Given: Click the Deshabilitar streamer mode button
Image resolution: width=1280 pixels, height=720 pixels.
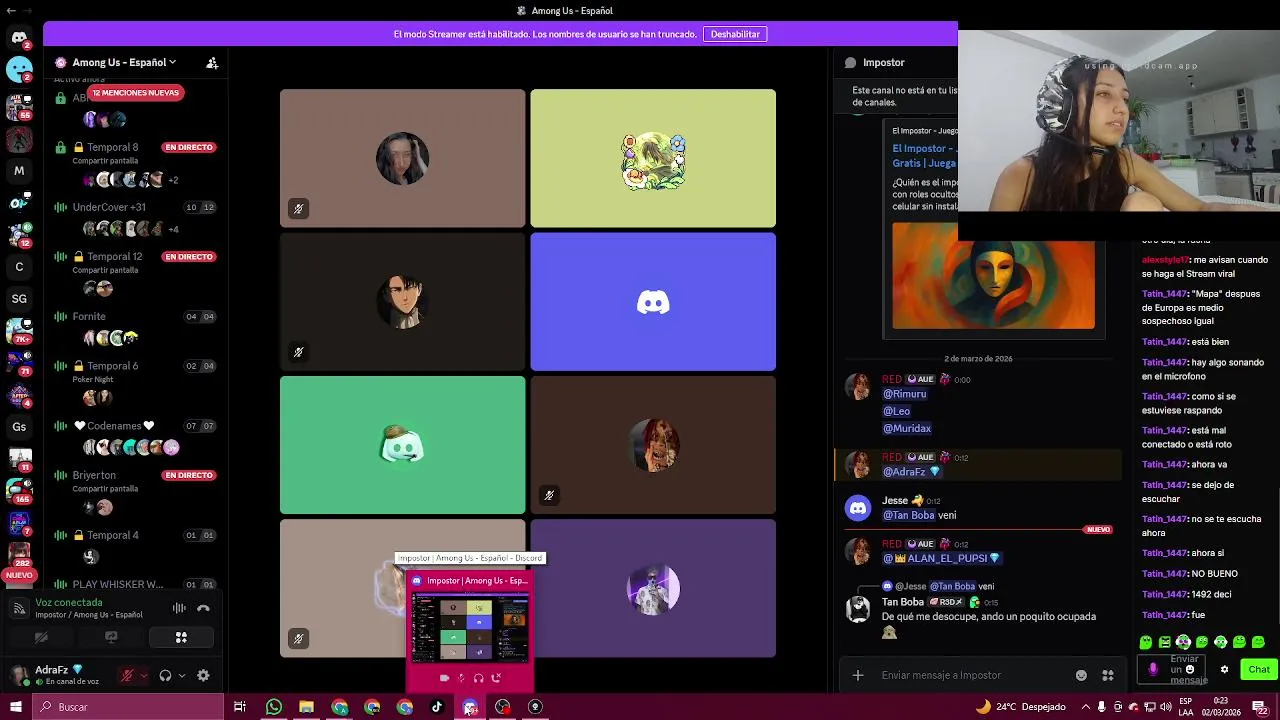Looking at the screenshot, I should 735,34.
